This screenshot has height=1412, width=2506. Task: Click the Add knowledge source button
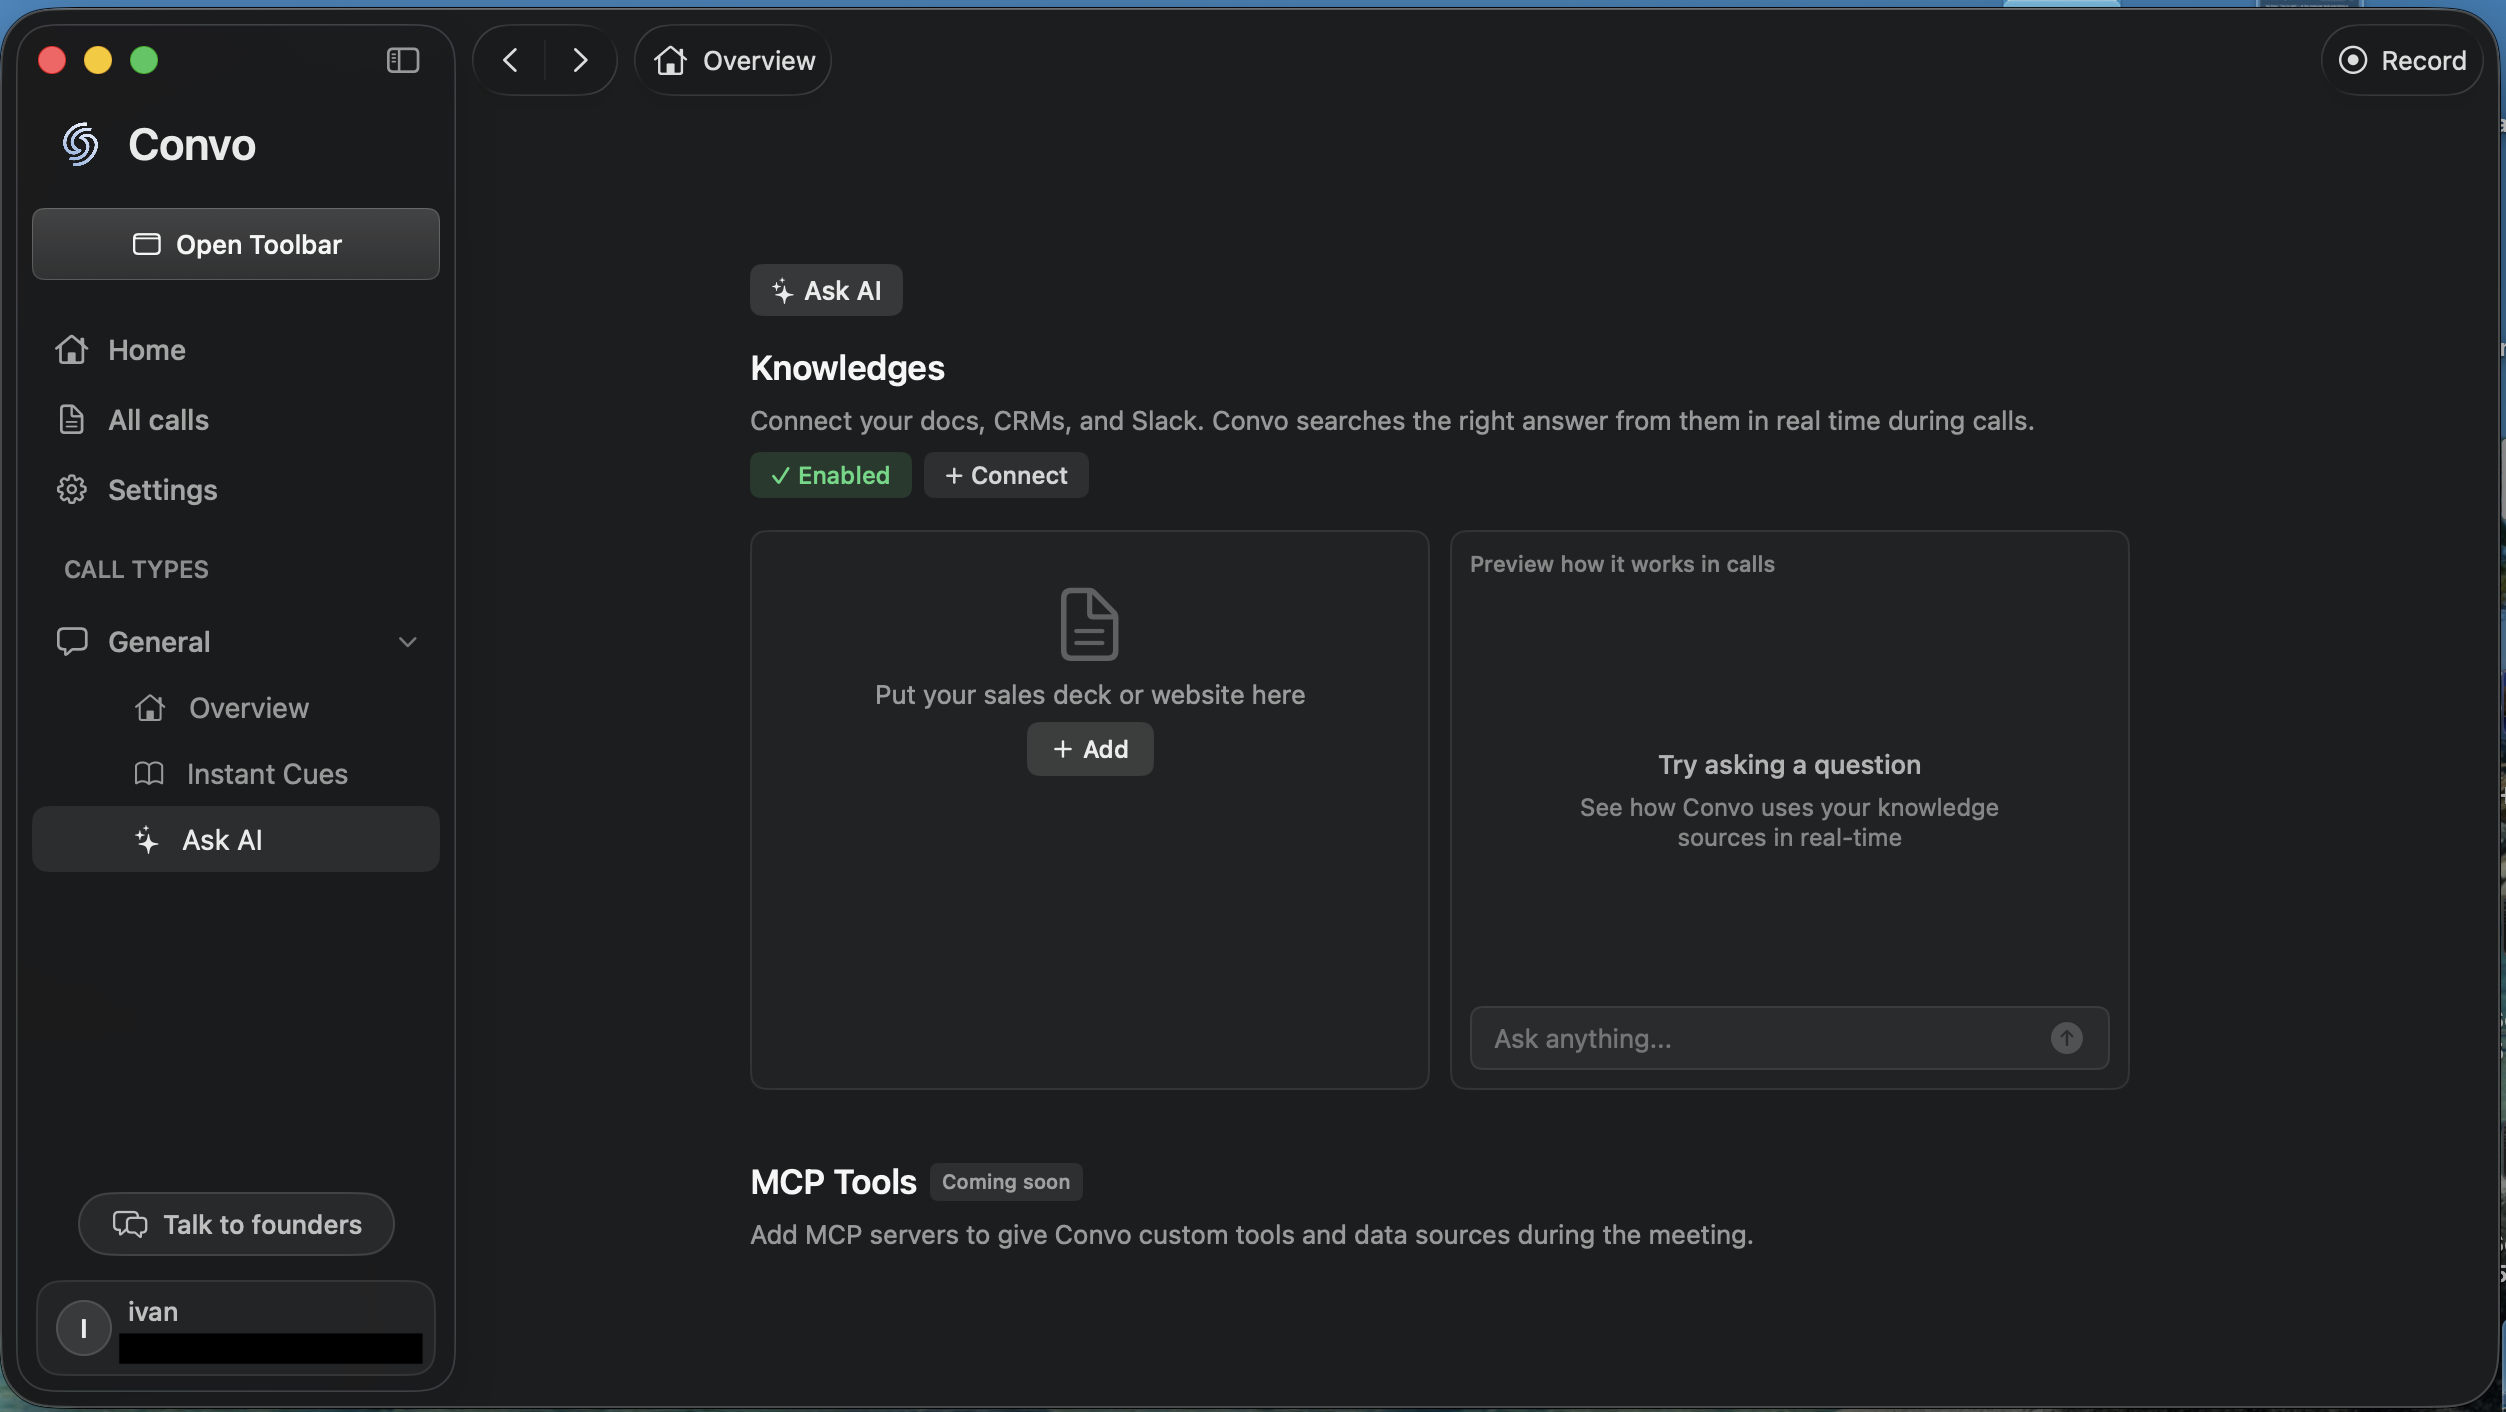pyautogui.click(x=1090, y=749)
